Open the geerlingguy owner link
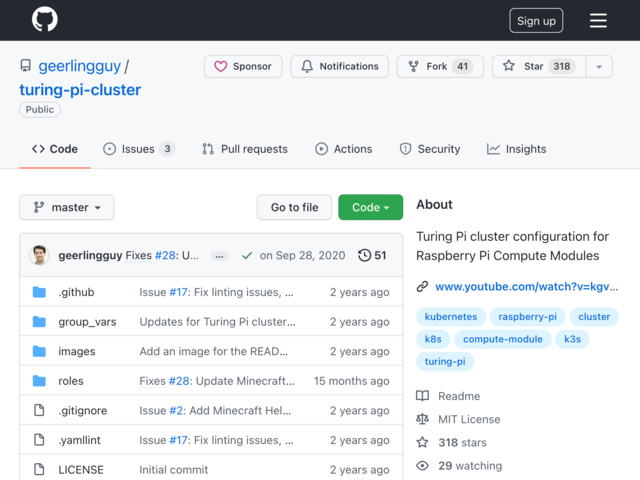The image size is (640, 480). (80, 66)
